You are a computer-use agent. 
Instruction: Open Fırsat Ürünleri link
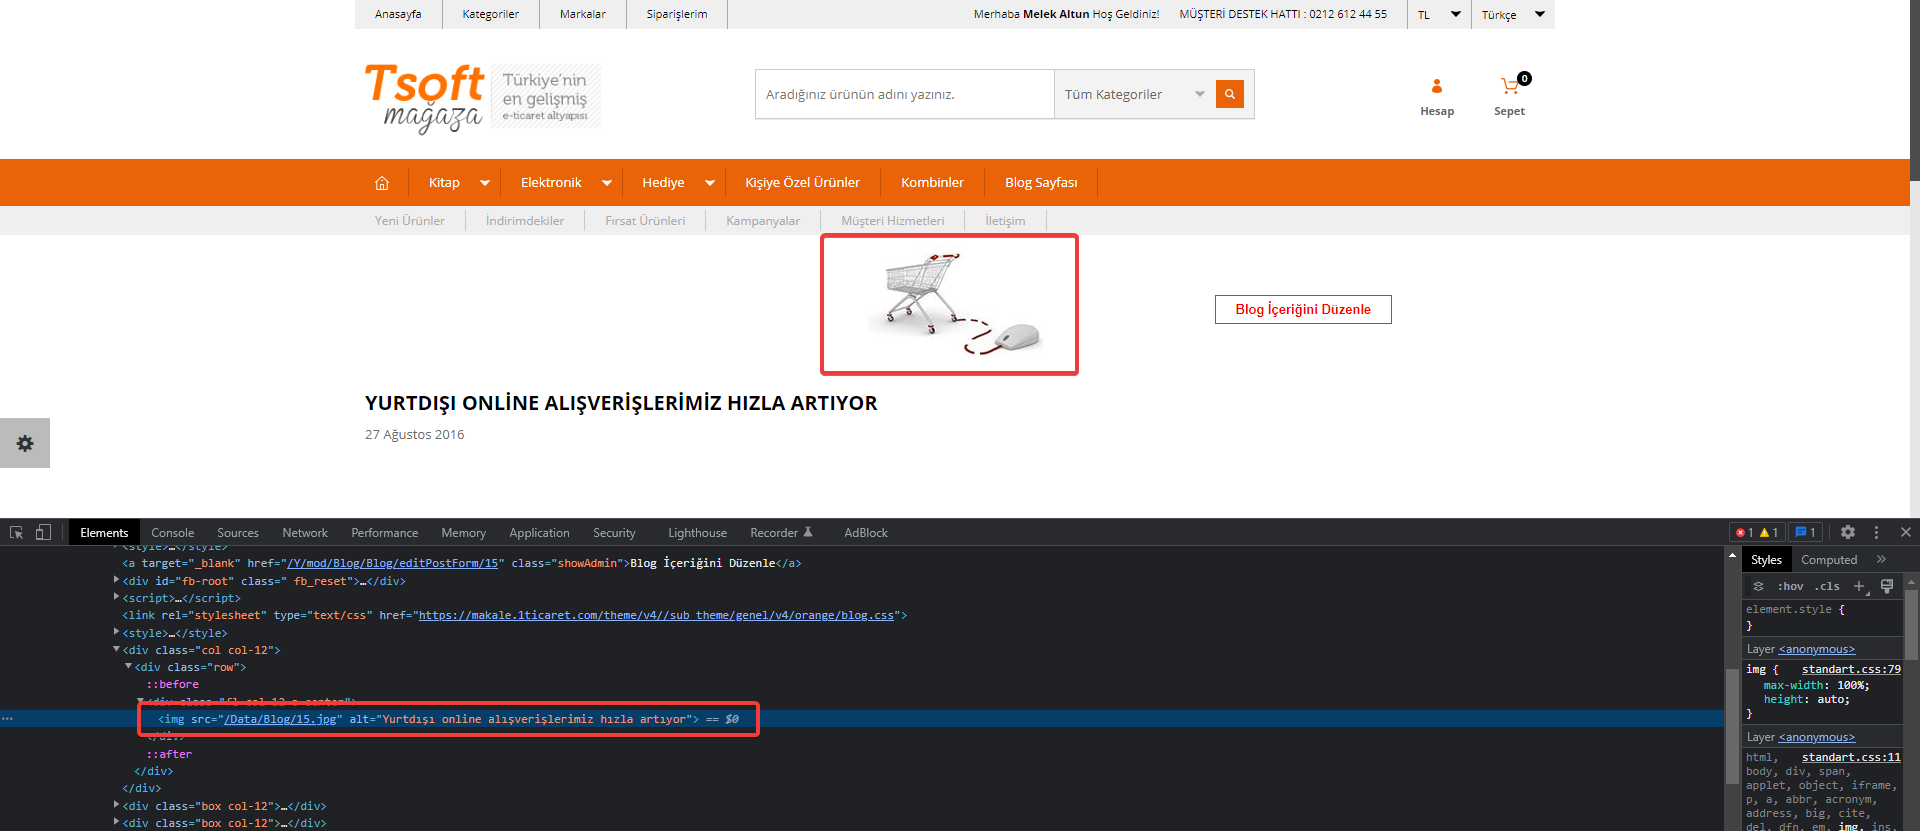645,221
